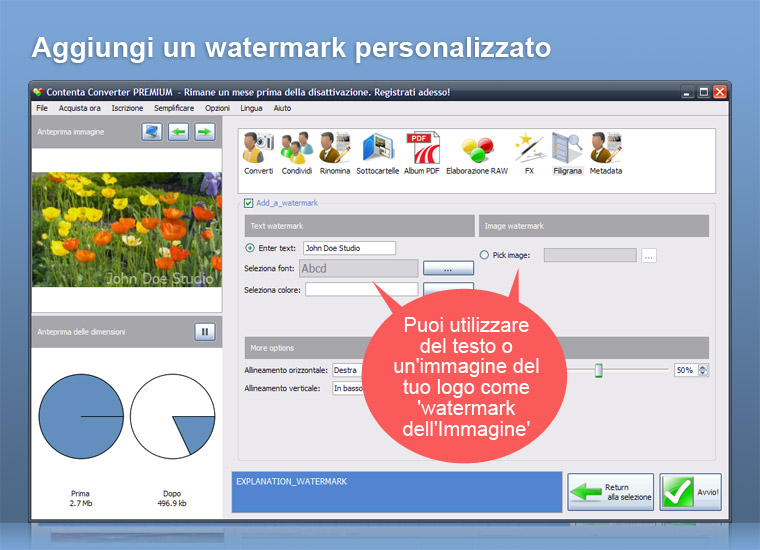Open the Lingua menu
760x550 pixels.
pyautogui.click(x=251, y=108)
